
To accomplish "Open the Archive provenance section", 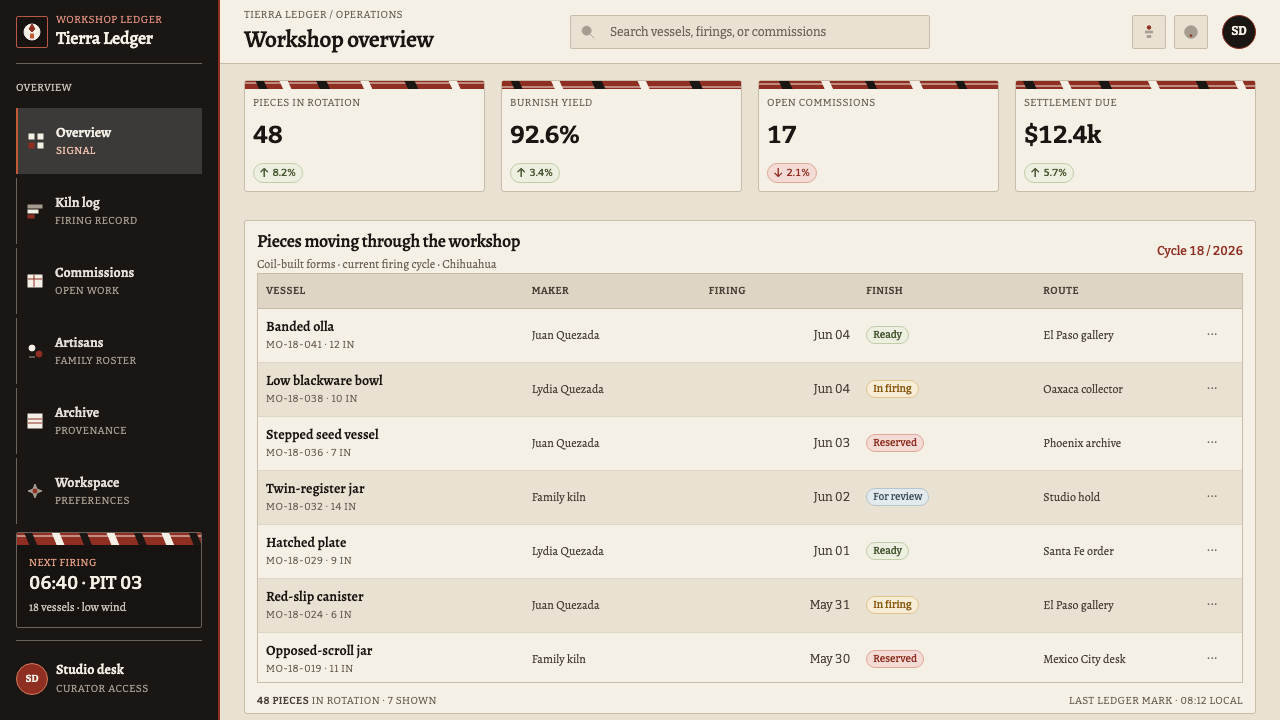I will (x=109, y=421).
